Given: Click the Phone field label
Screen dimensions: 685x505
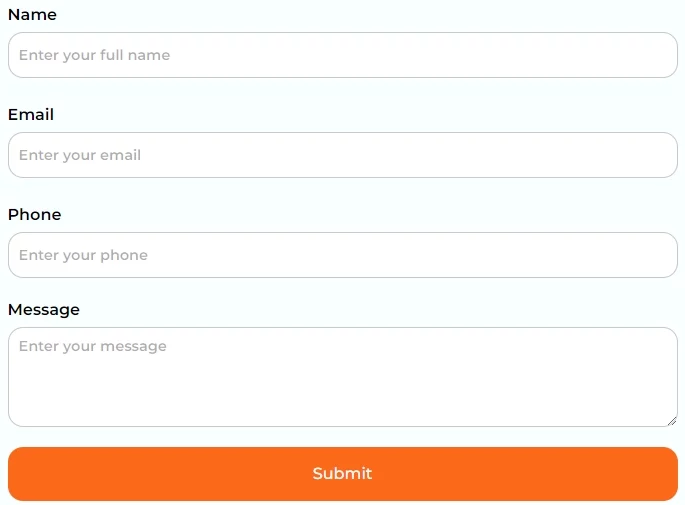Looking at the screenshot, I should tap(35, 215).
